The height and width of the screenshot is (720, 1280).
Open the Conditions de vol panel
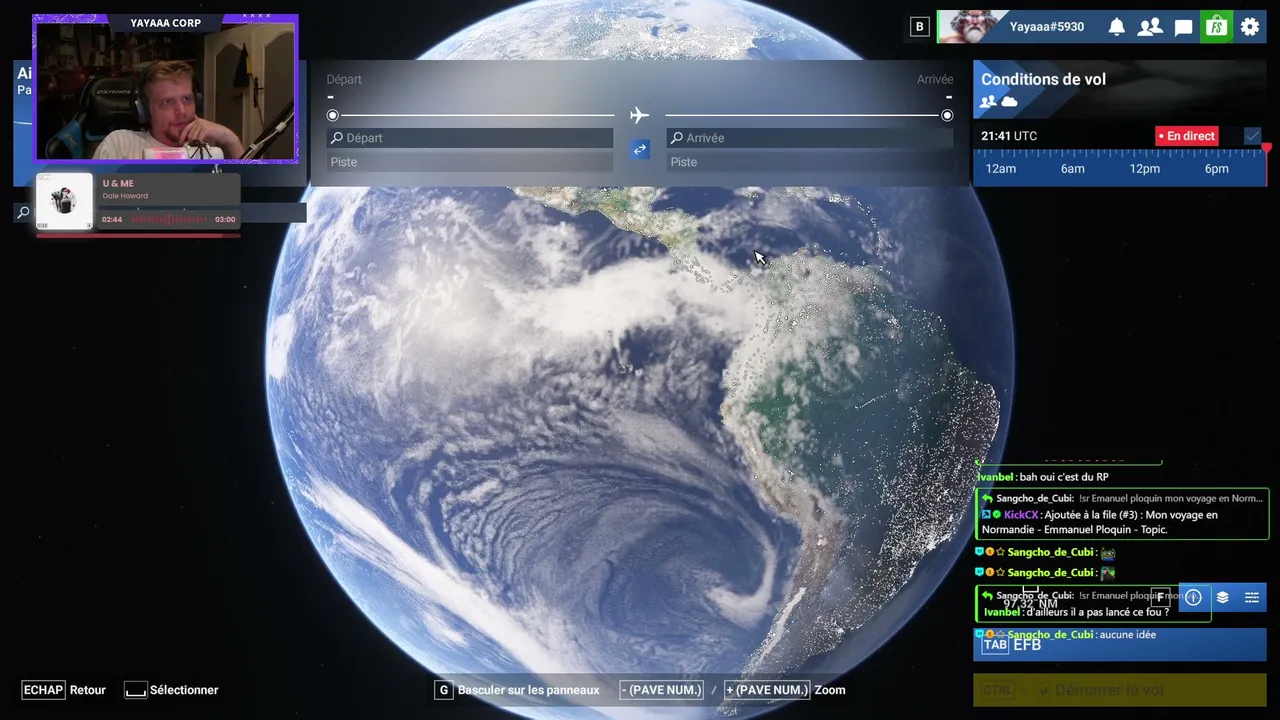(1120, 90)
